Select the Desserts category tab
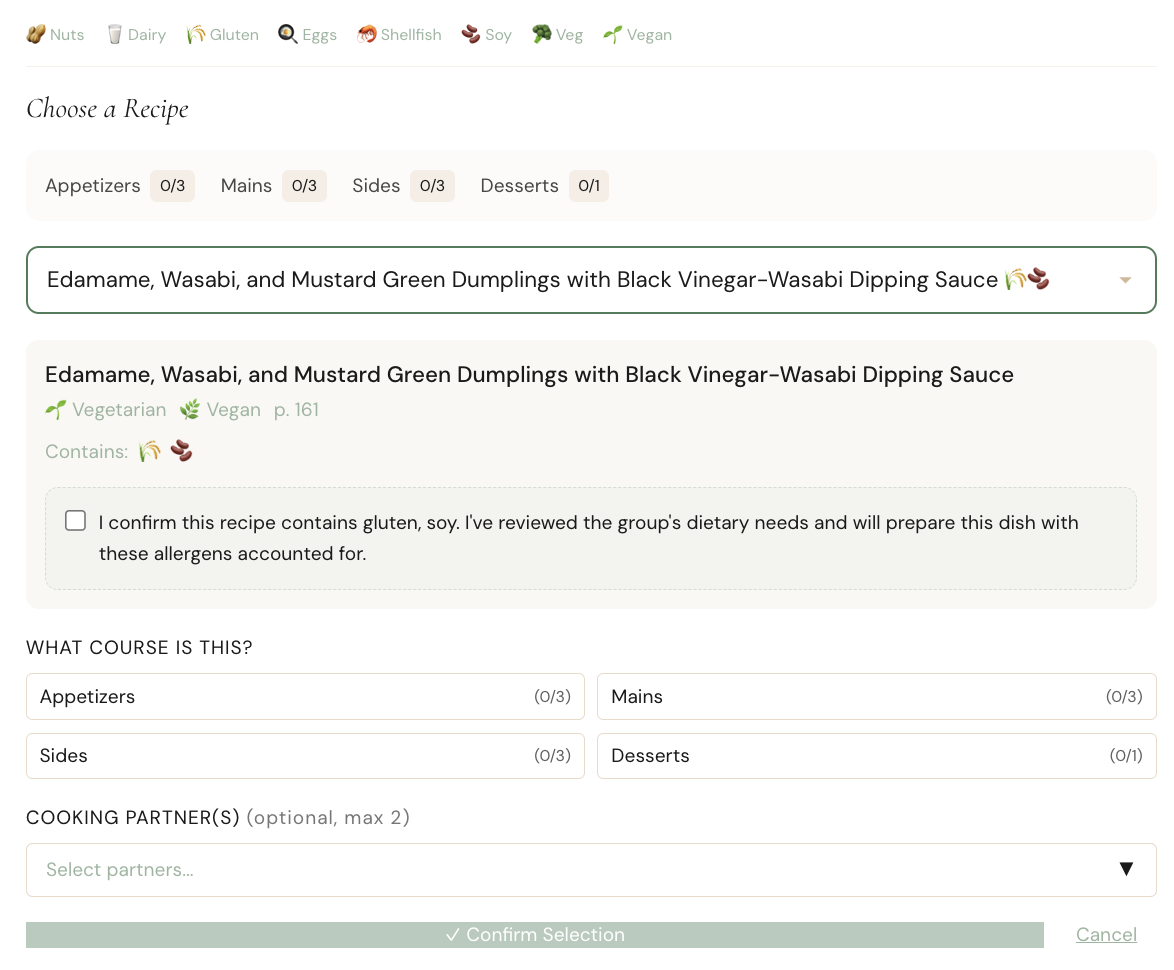This screenshot has width=1174, height=970. [x=519, y=186]
